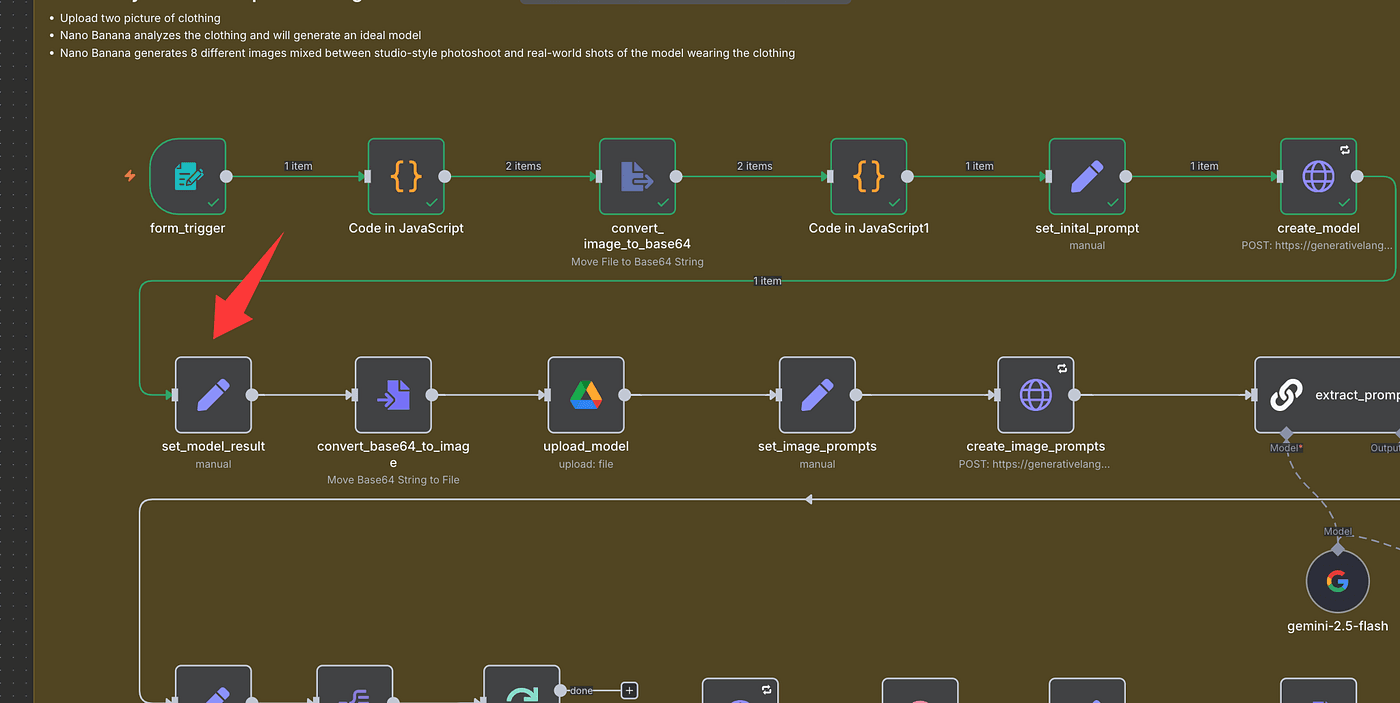1400x703 pixels.
Task: Select the first Code in JavaScript node
Action: (406, 177)
